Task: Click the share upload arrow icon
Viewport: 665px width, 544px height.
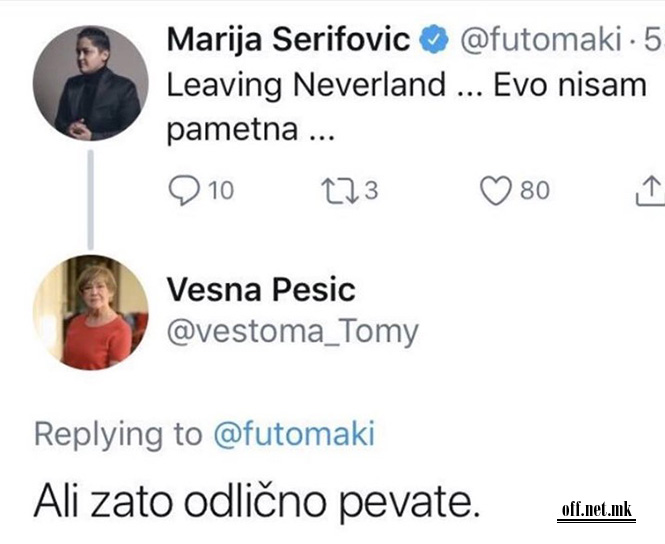Action: [x=649, y=189]
